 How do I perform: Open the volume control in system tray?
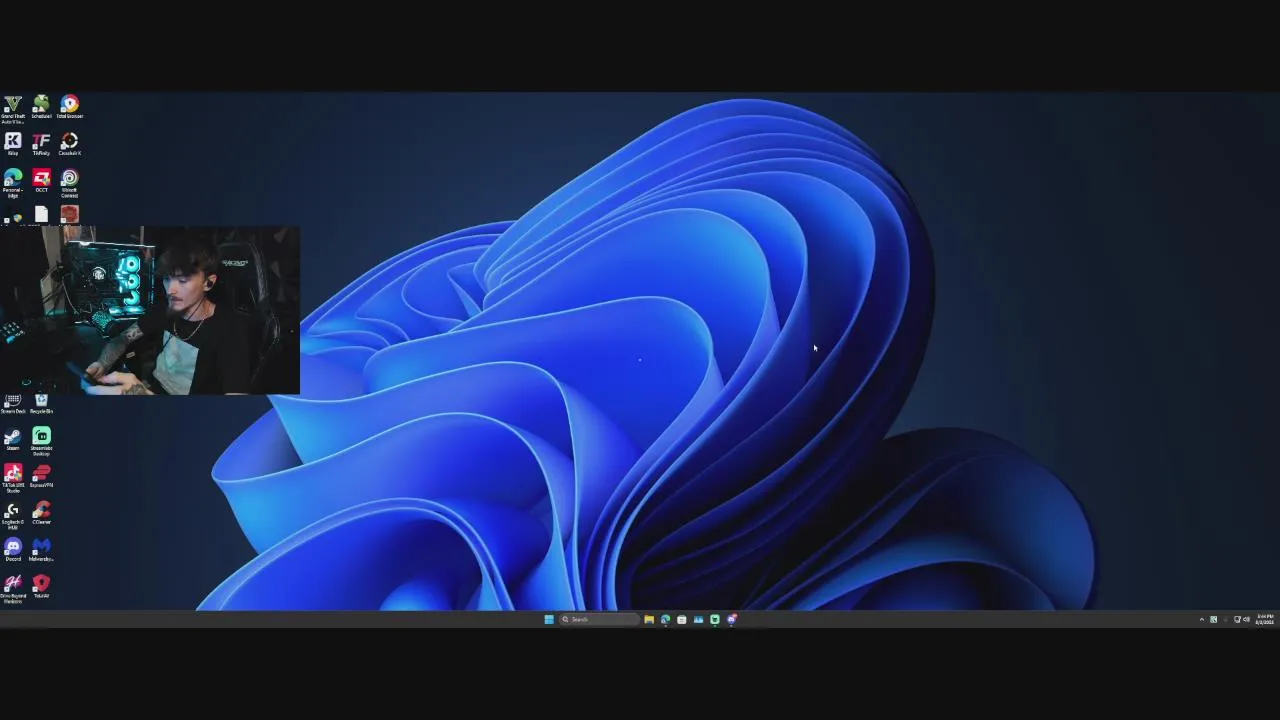(x=1246, y=620)
